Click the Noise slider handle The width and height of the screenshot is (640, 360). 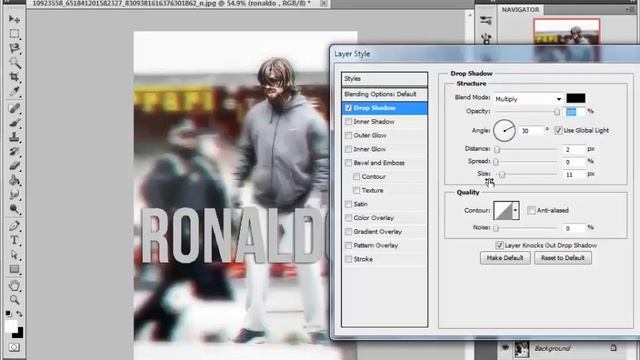pos(496,228)
